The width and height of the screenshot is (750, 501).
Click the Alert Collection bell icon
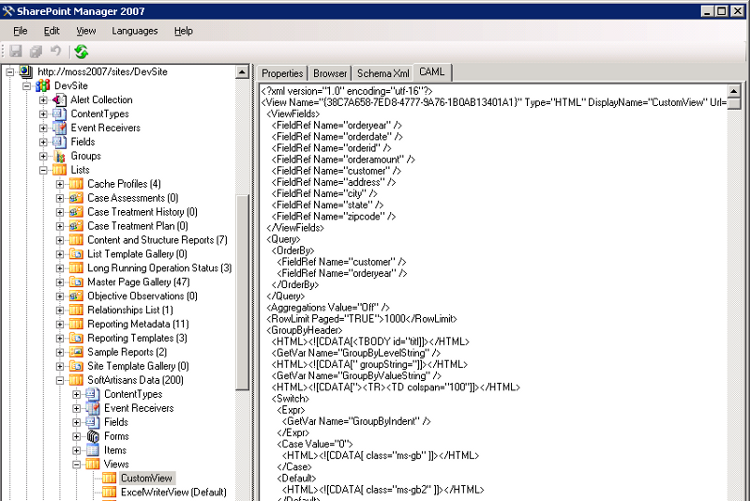pyautogui.click(x=59, y=100)
